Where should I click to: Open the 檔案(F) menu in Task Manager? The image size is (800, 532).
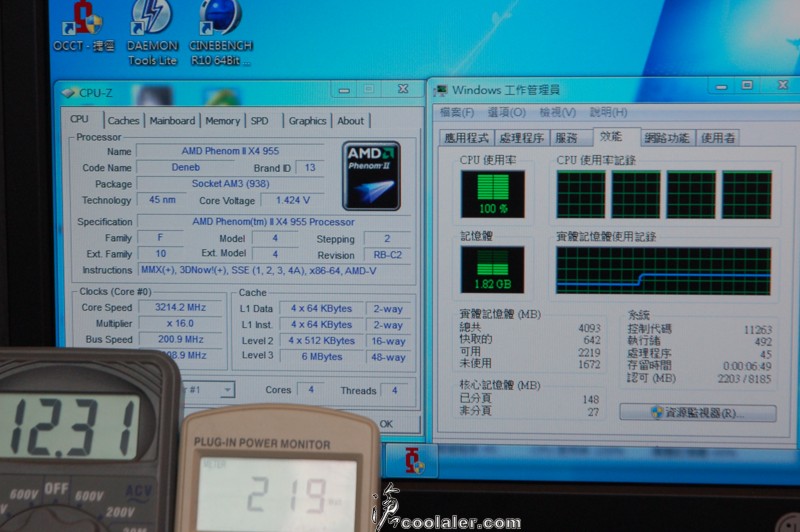point(457,112)
